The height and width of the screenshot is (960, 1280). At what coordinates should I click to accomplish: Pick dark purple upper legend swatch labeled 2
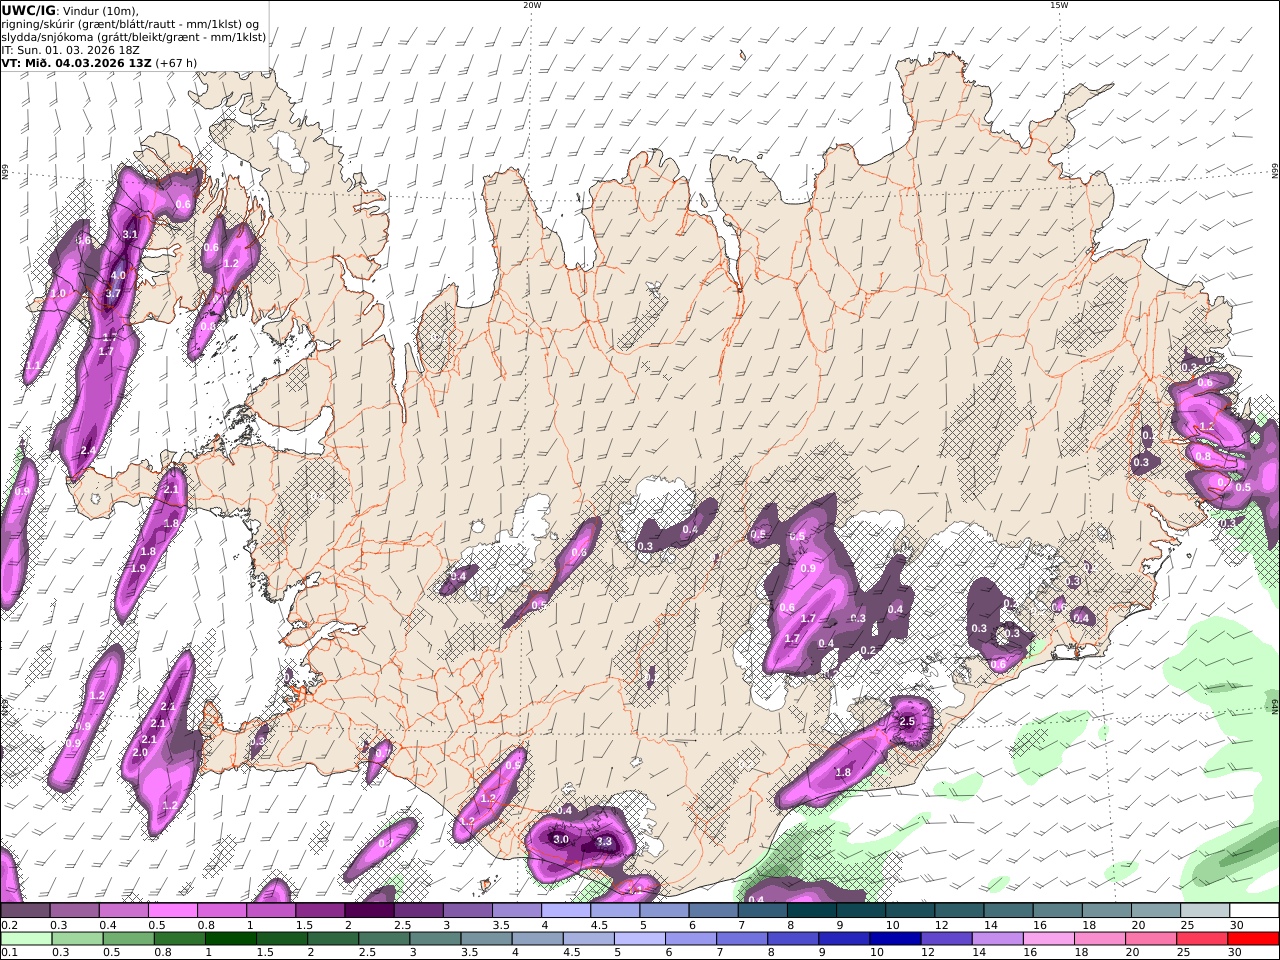tap(369, 911)
